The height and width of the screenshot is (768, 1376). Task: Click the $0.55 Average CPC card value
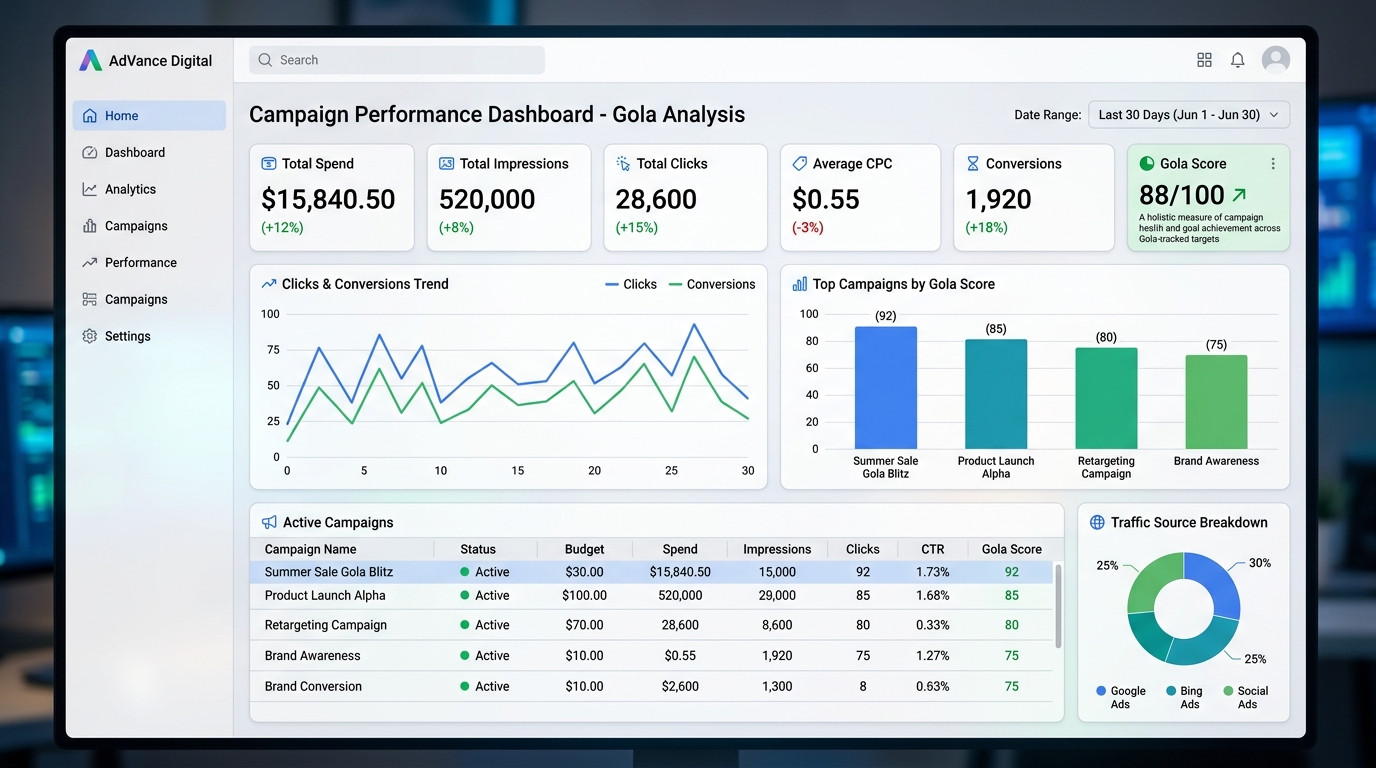[x=826, y=200]
